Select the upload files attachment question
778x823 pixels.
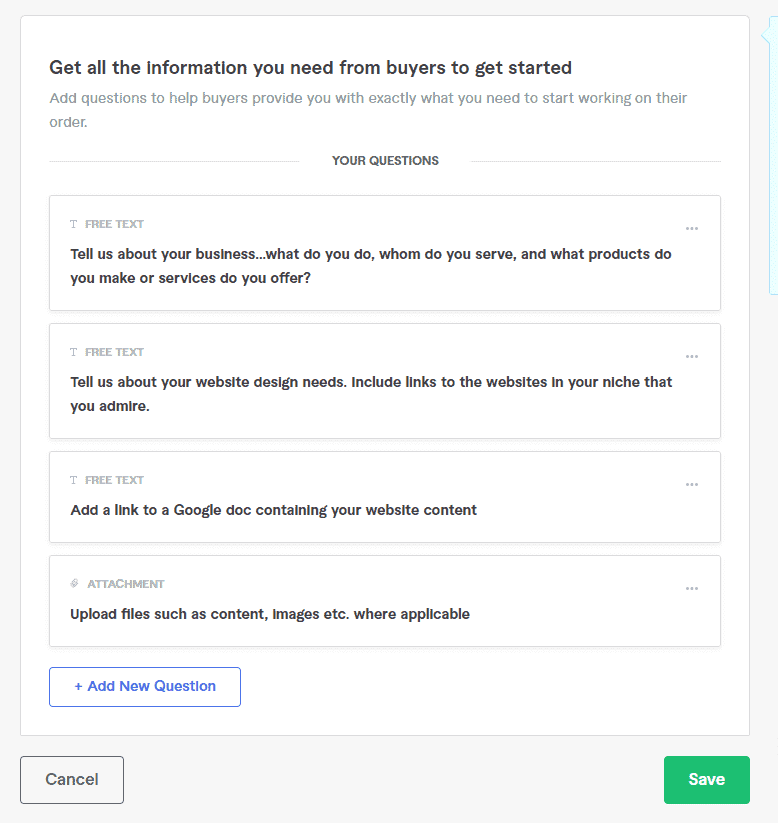pos(385,601)
